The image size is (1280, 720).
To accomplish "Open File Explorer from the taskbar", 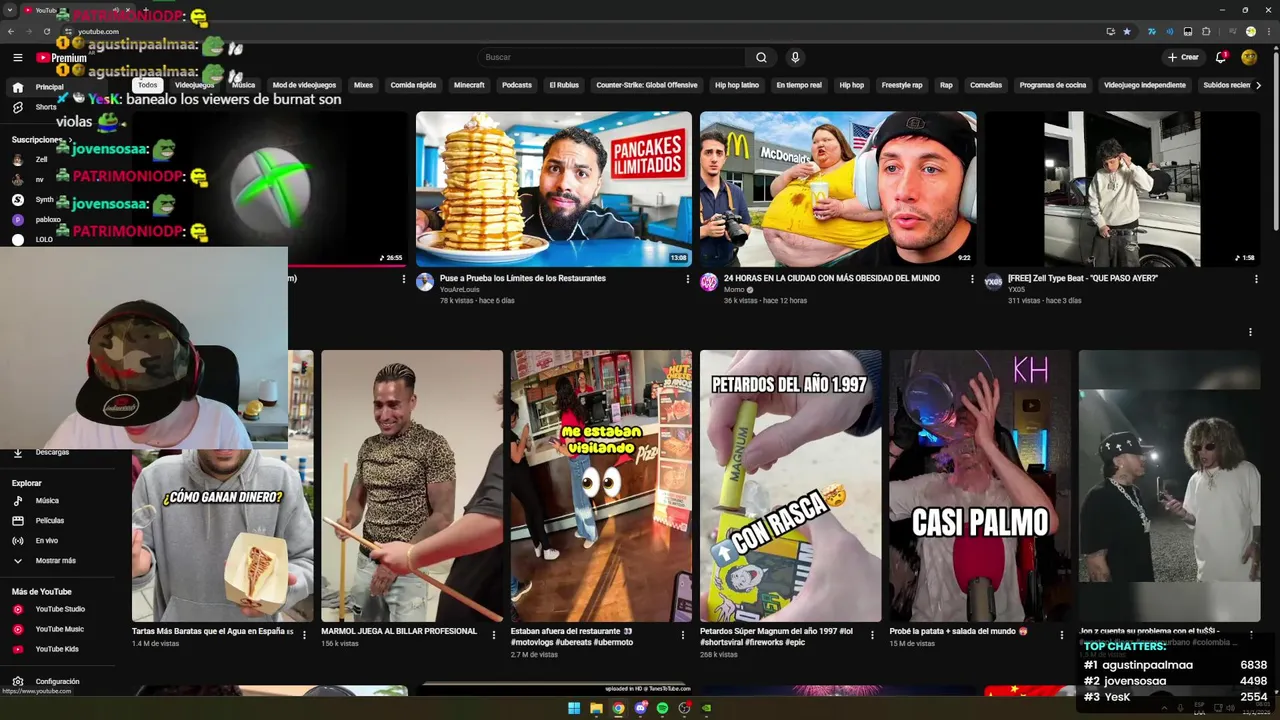I will pyautogui.click(x=596, y=708).
